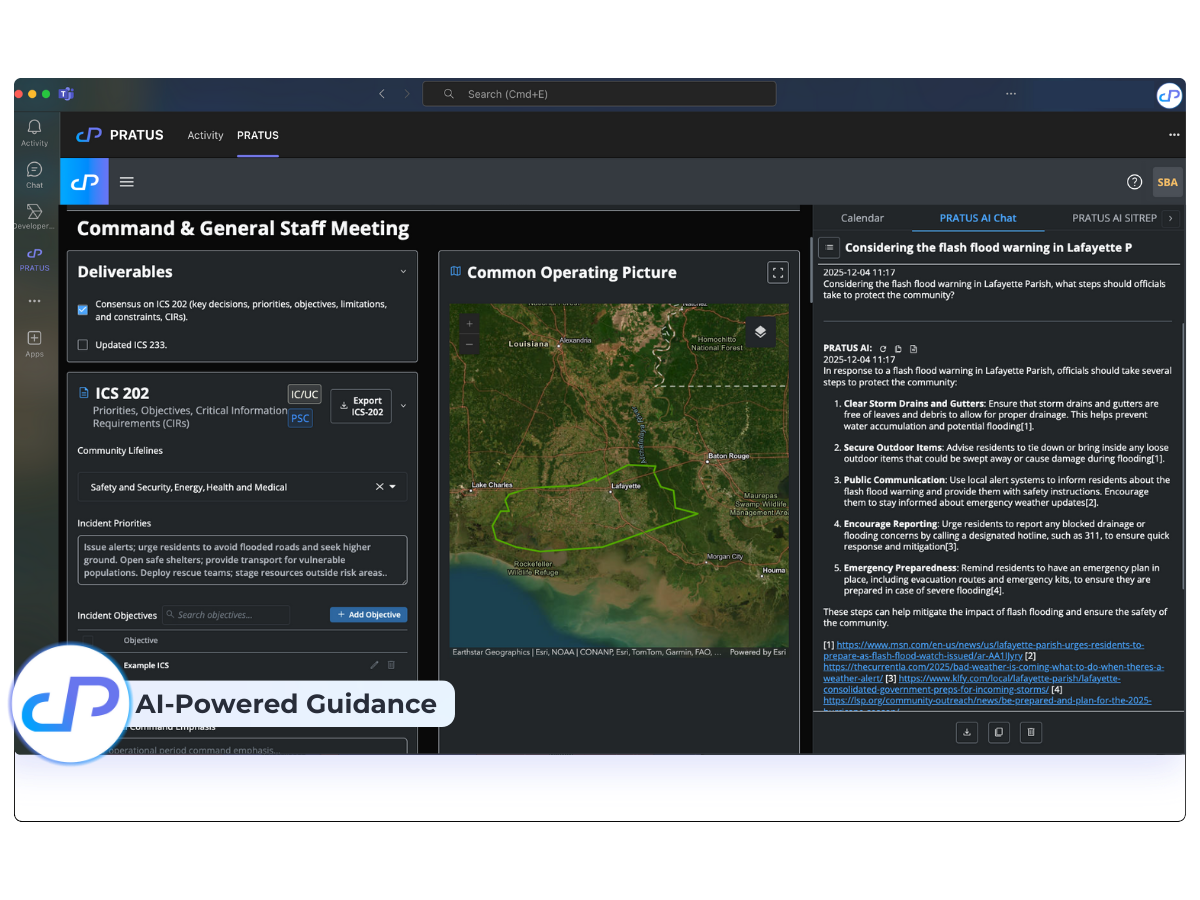Check the Updated ICS 233 deliverable

80,344
